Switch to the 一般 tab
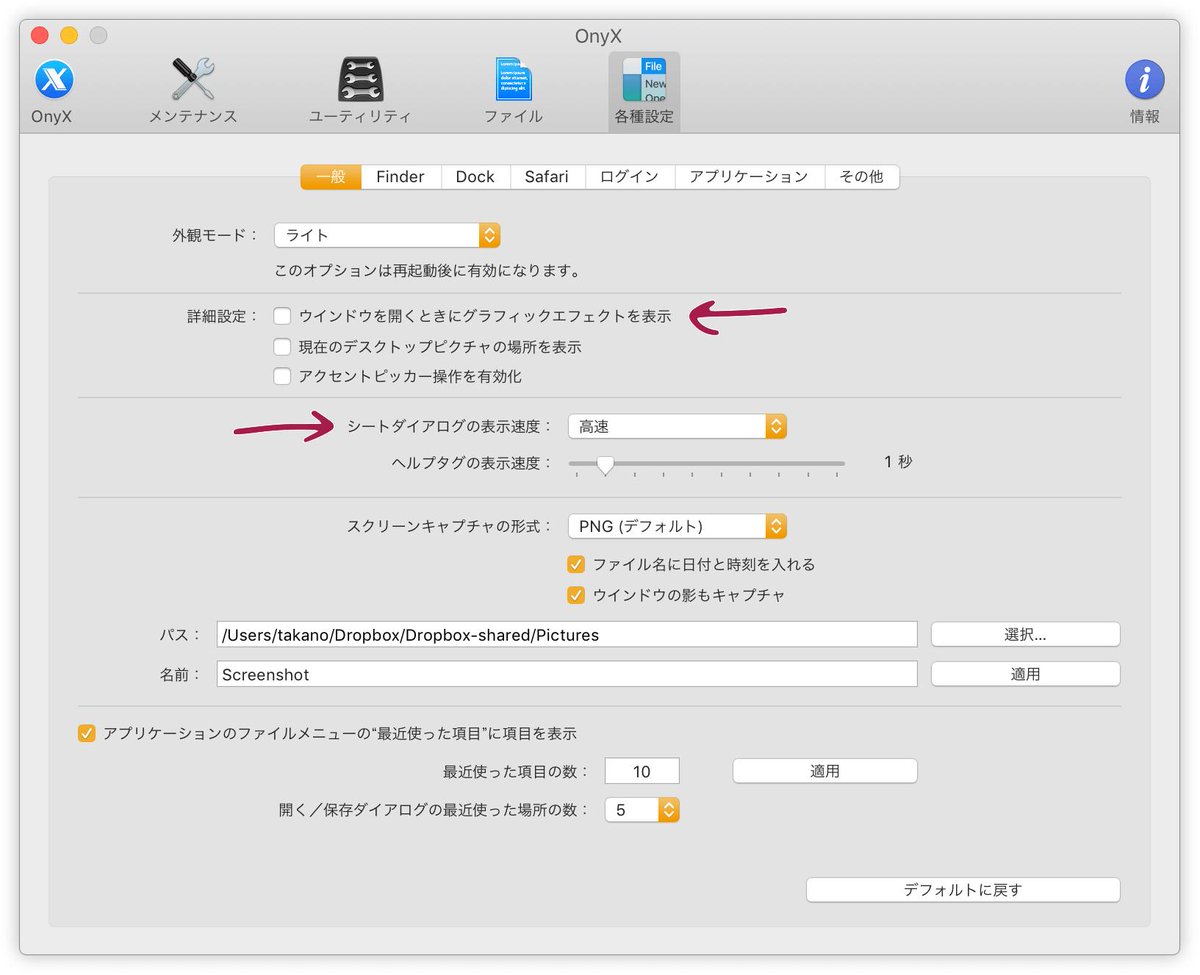This screenshot has width=1200, height=975. pyautogui.click(x=331, y=177)
